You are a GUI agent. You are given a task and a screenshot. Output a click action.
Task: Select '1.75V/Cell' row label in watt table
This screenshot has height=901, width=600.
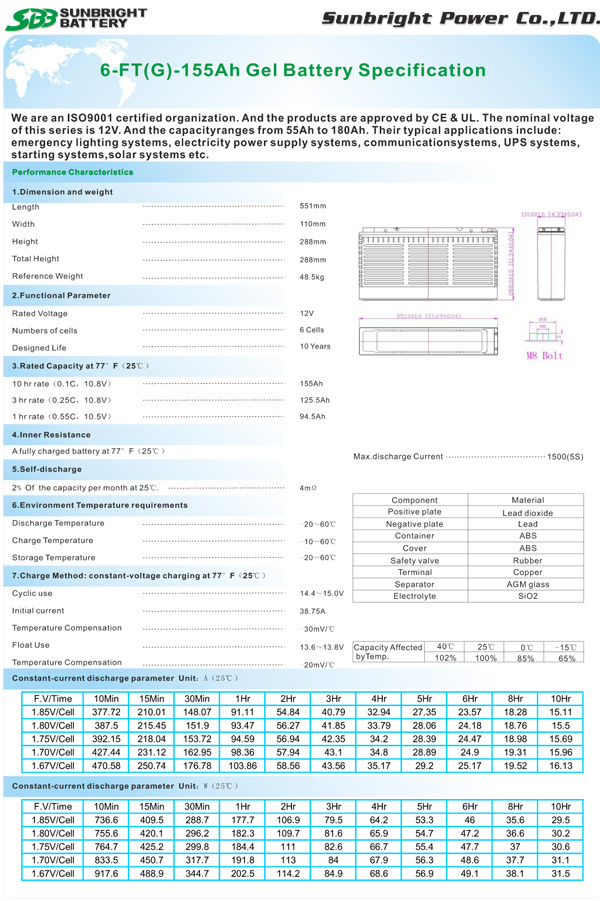(x=53, y=847)
